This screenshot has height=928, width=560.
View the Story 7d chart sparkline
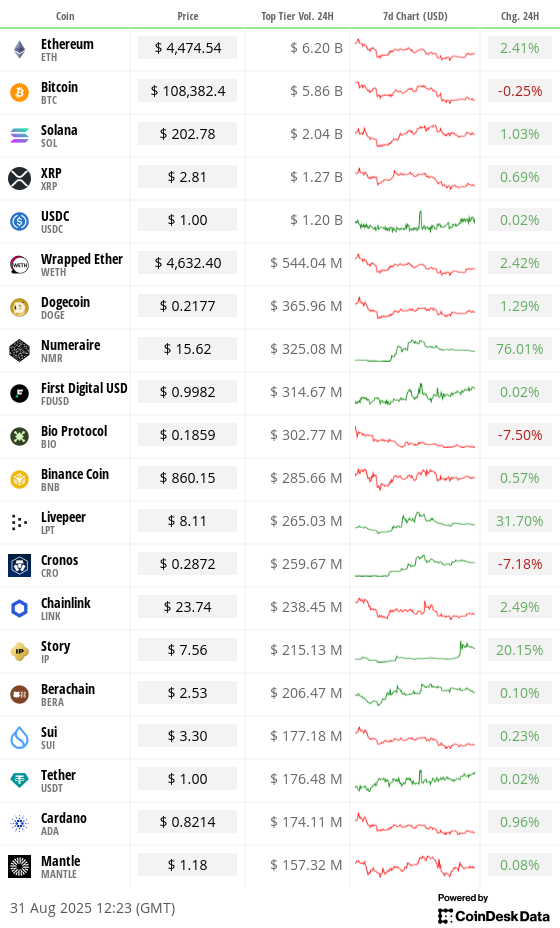415,651
